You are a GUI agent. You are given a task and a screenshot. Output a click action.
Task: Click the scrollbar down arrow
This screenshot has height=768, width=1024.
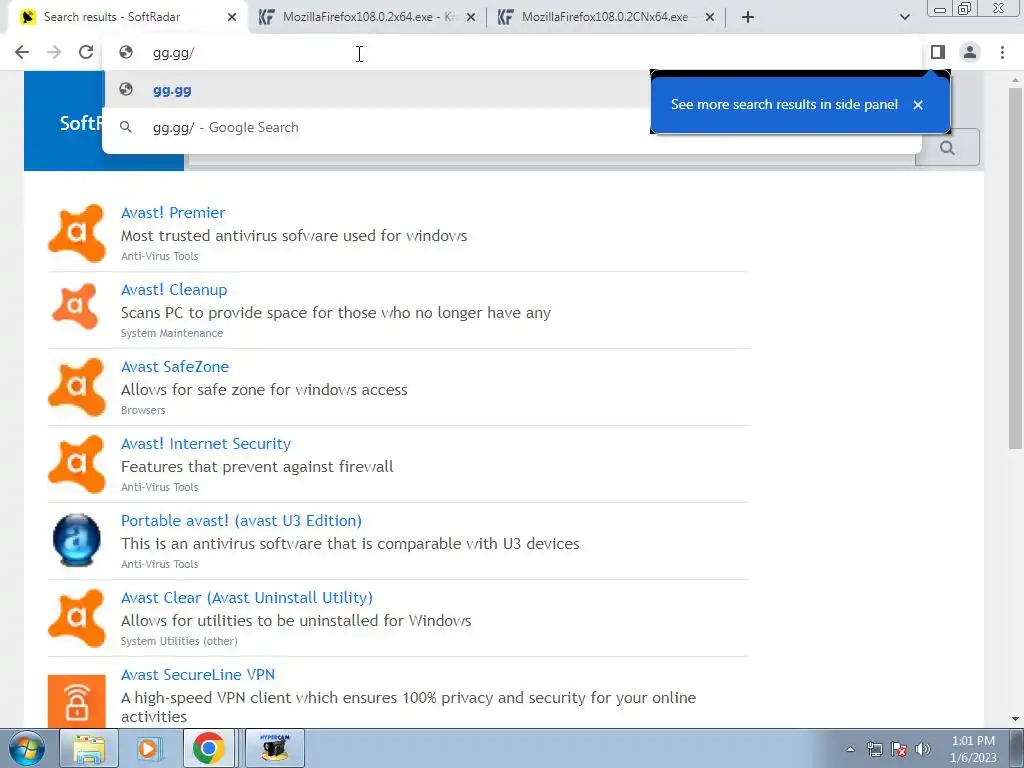coord(1015,719)
